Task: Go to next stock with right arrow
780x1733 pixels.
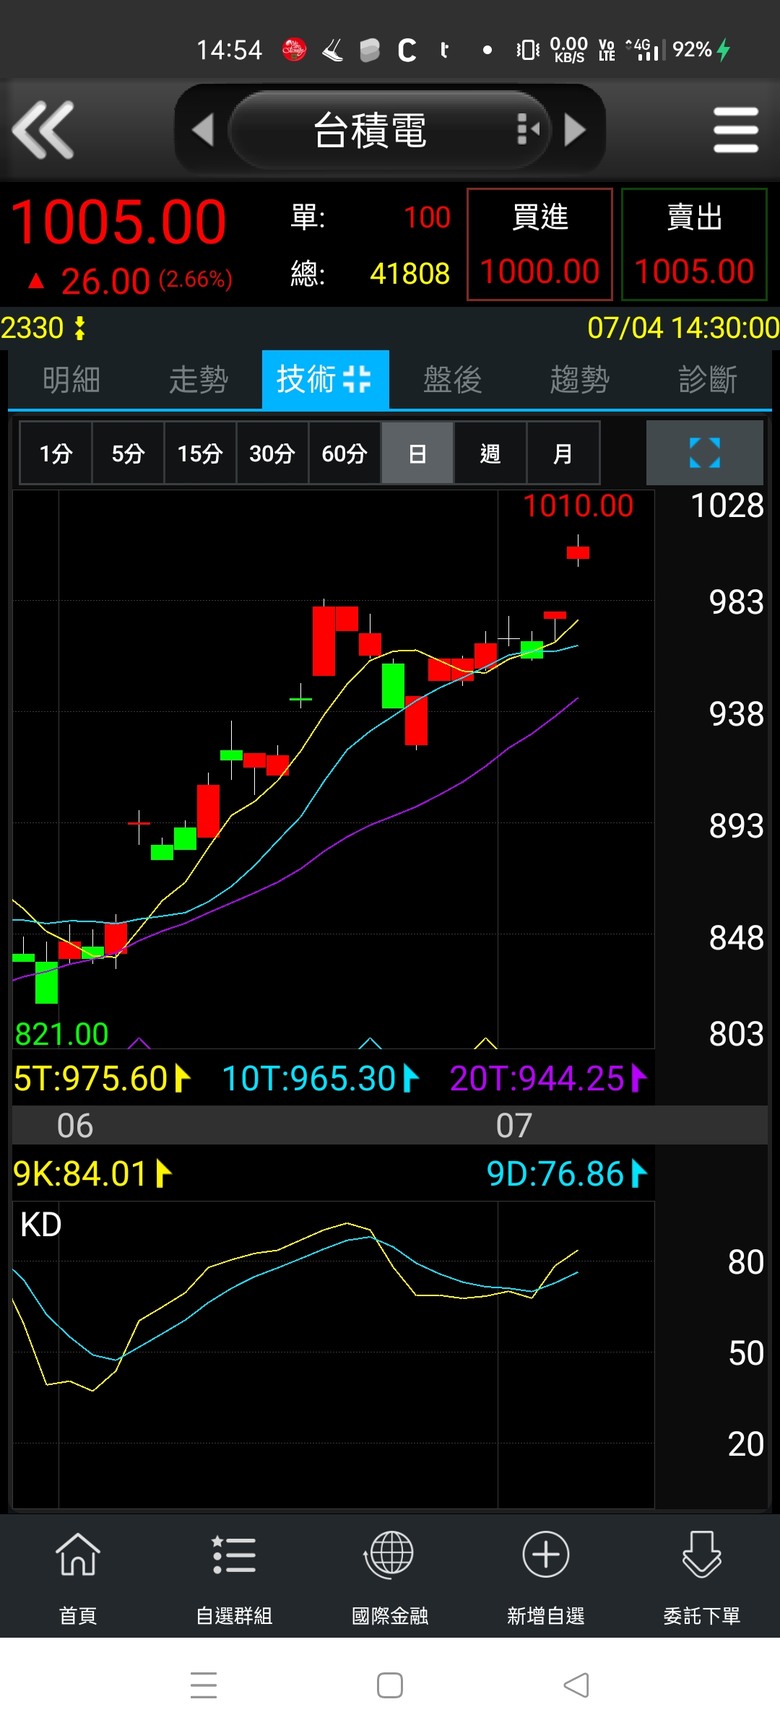Action: point(575,130)
